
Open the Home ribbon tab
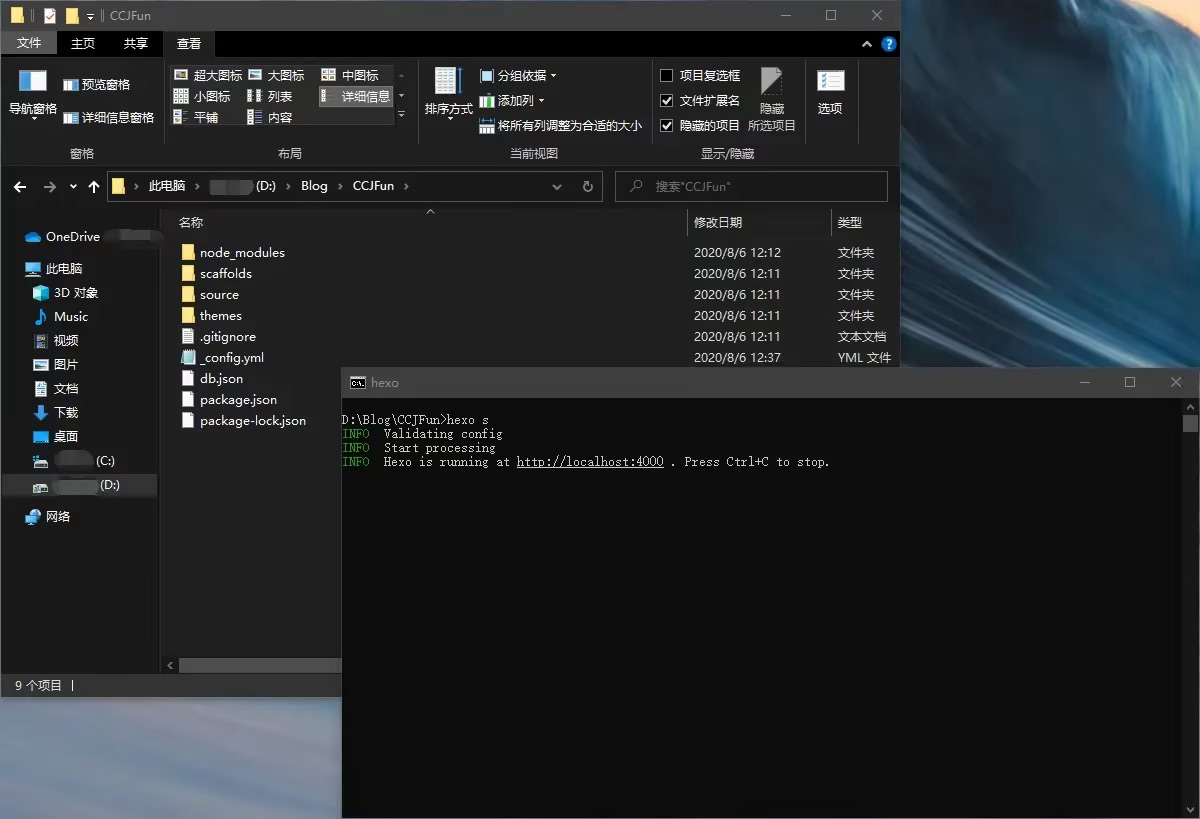pos(83,43)
